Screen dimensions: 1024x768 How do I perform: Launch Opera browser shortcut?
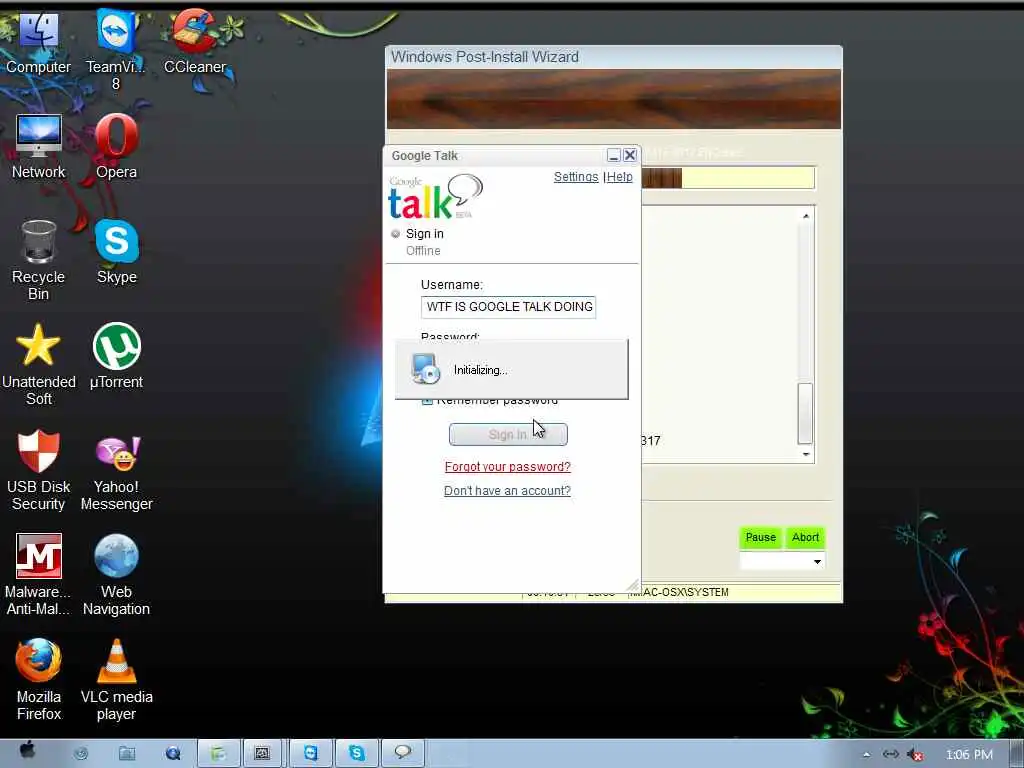pos(116,148)
